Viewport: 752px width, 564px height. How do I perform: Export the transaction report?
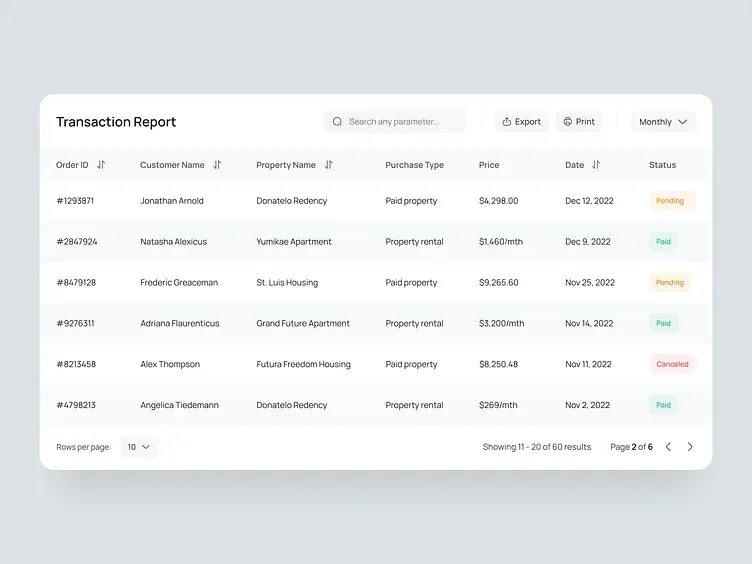click(521, 122)
